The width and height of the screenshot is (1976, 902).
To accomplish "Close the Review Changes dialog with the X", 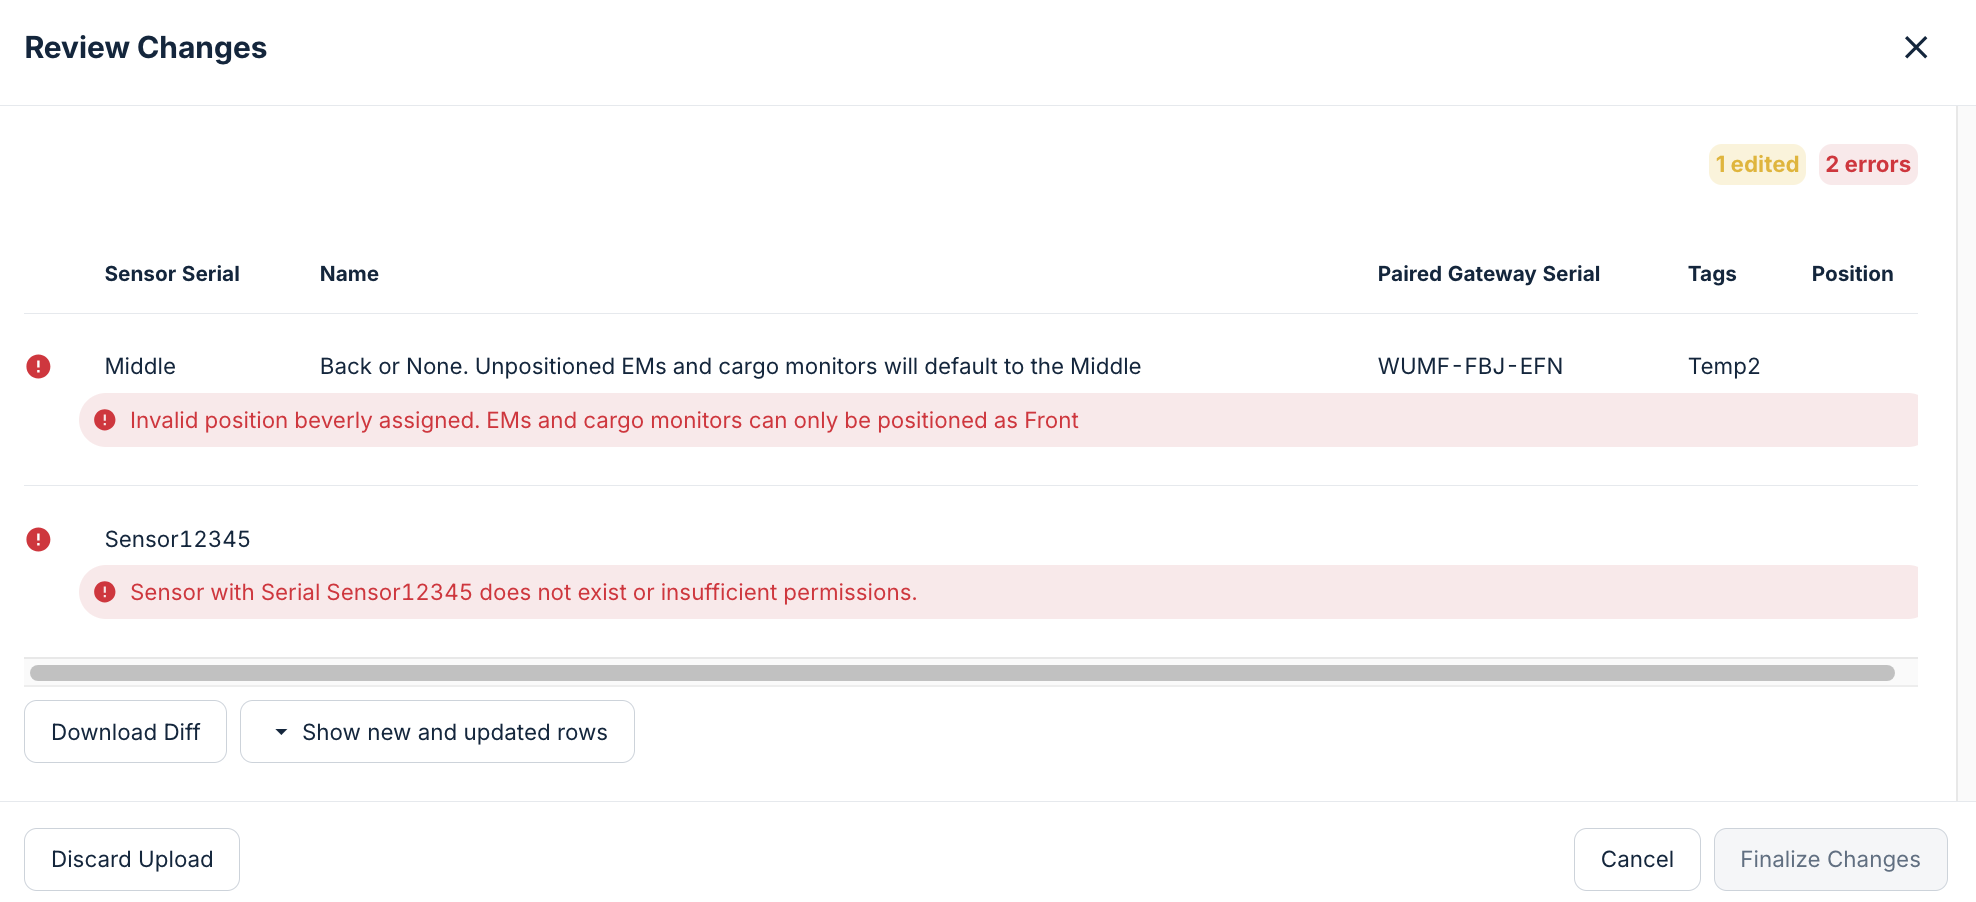I will pyautogui.click(x=1916, y=47).
